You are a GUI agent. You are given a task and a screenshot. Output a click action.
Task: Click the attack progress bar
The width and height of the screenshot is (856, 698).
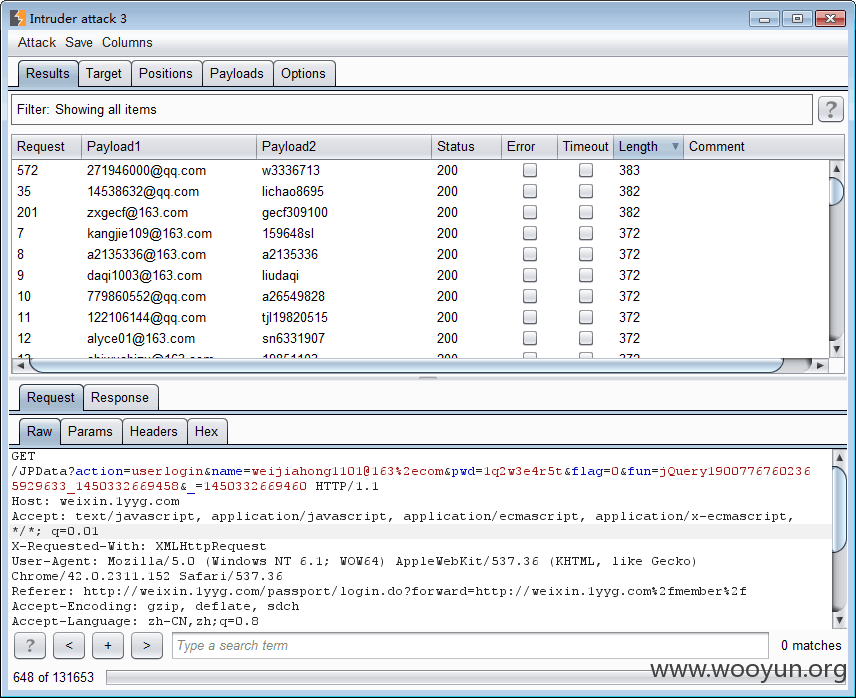(475, 677)
